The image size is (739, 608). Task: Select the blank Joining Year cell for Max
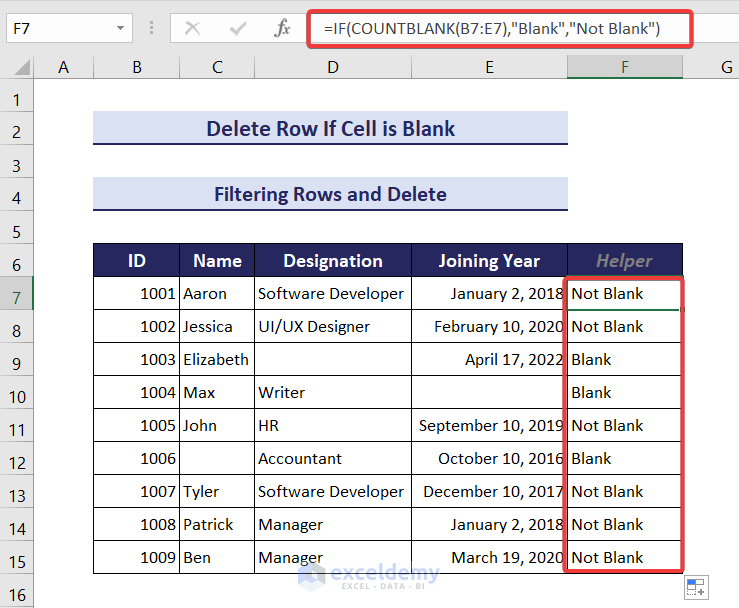(x=489, y=392)
